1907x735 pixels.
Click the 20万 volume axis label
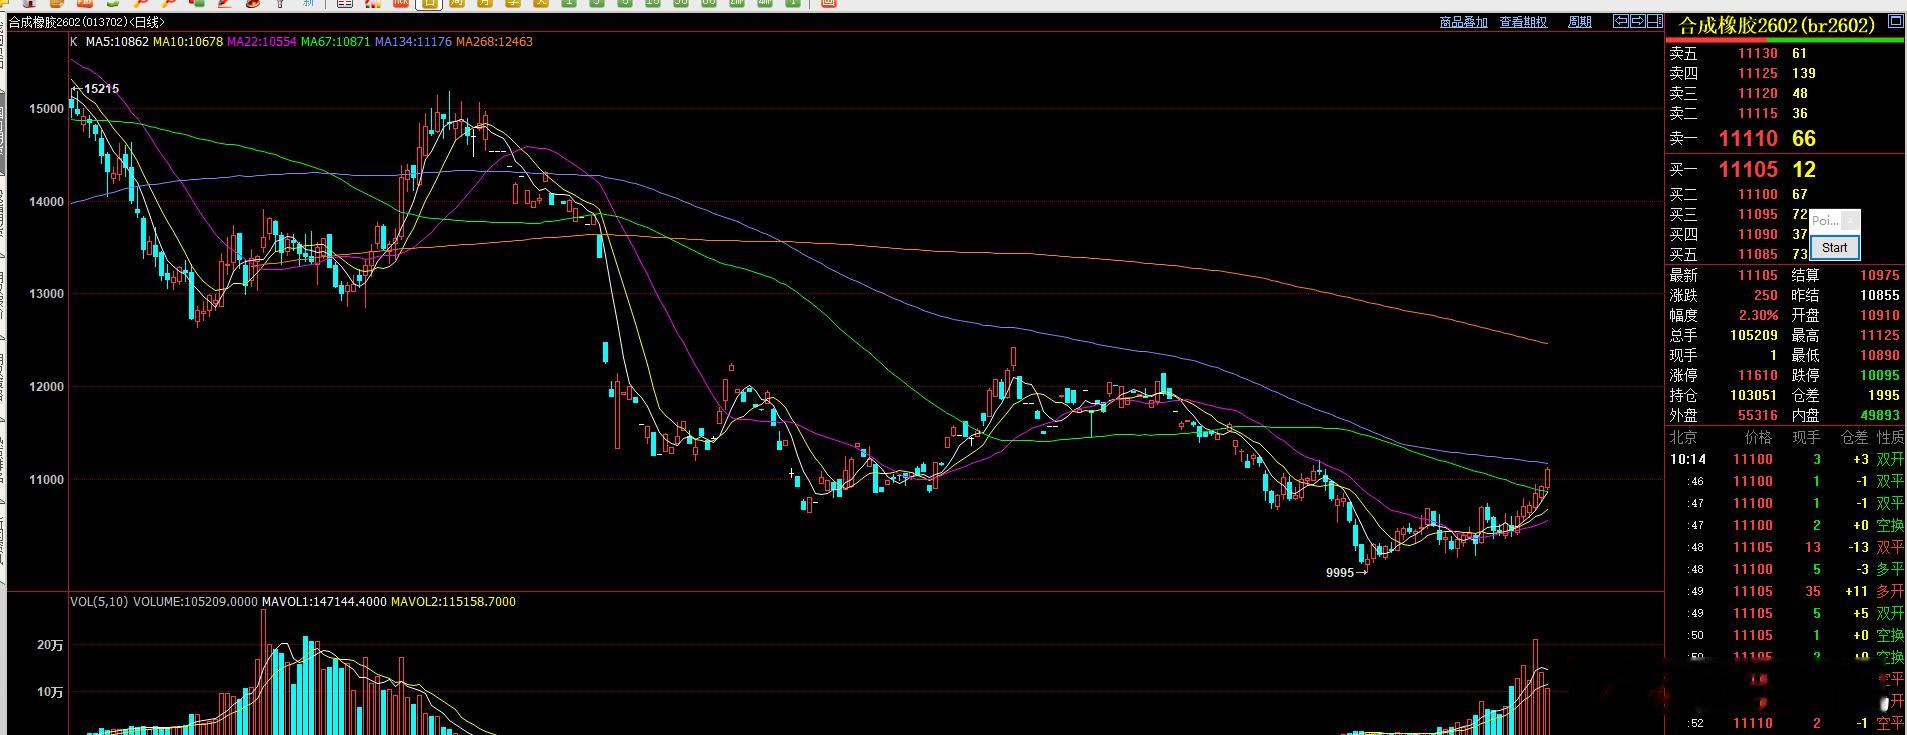(x=50, y=646)
